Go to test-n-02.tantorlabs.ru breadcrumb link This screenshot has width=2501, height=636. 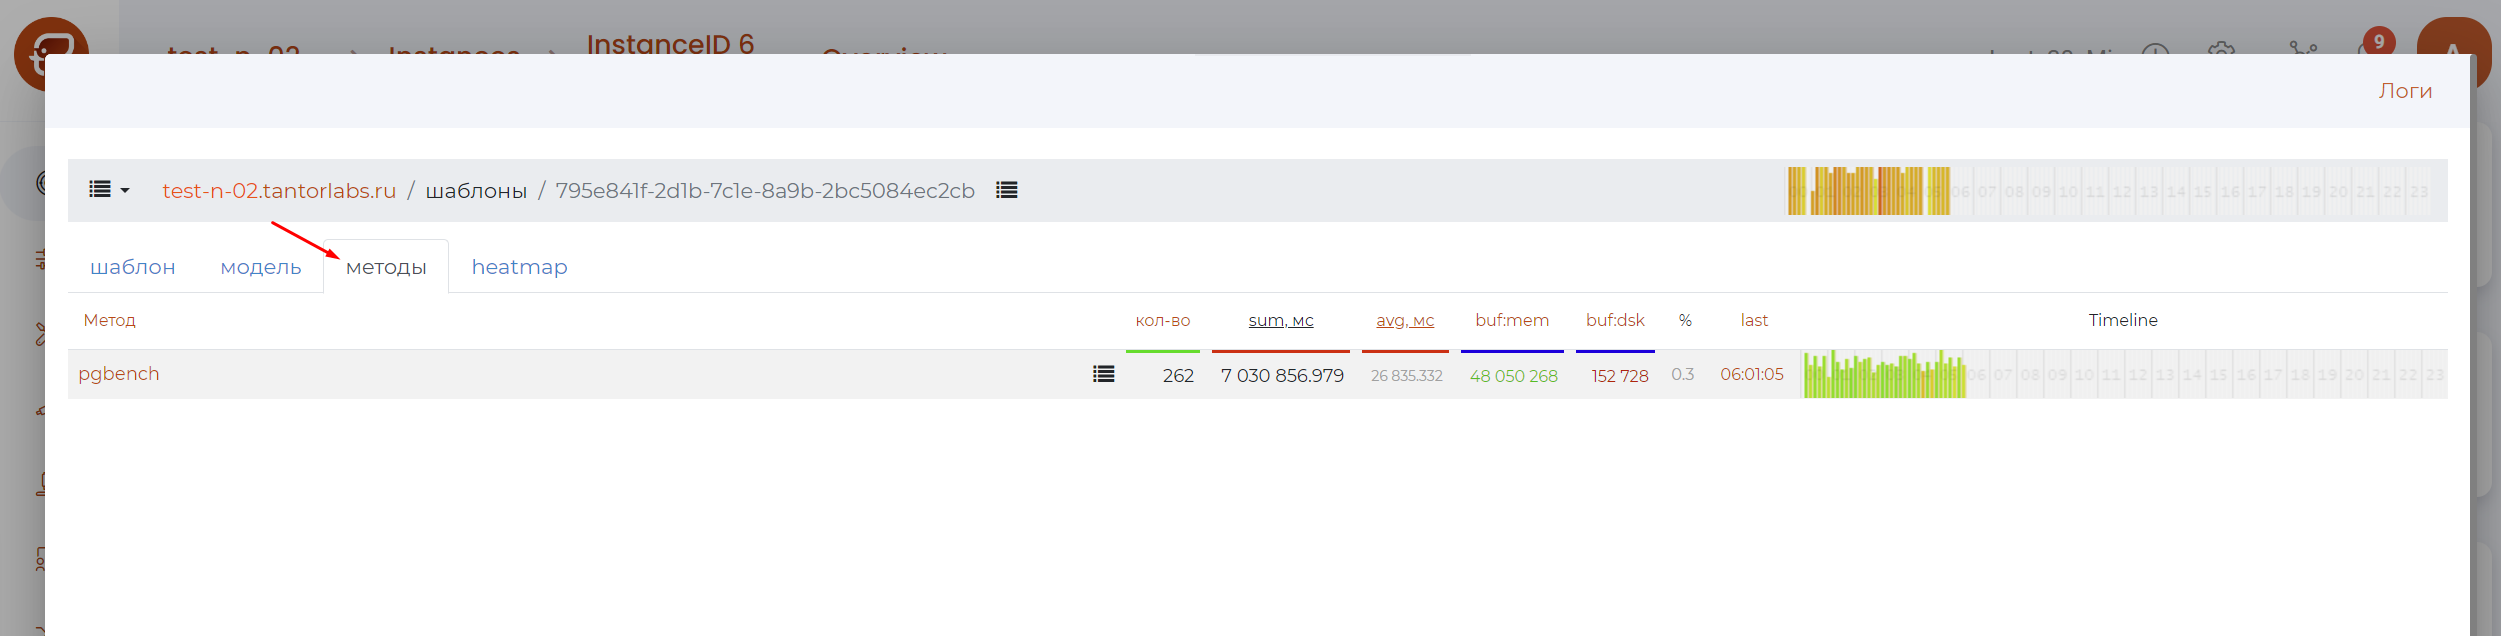pyautogui.click(x=279, y=191)
